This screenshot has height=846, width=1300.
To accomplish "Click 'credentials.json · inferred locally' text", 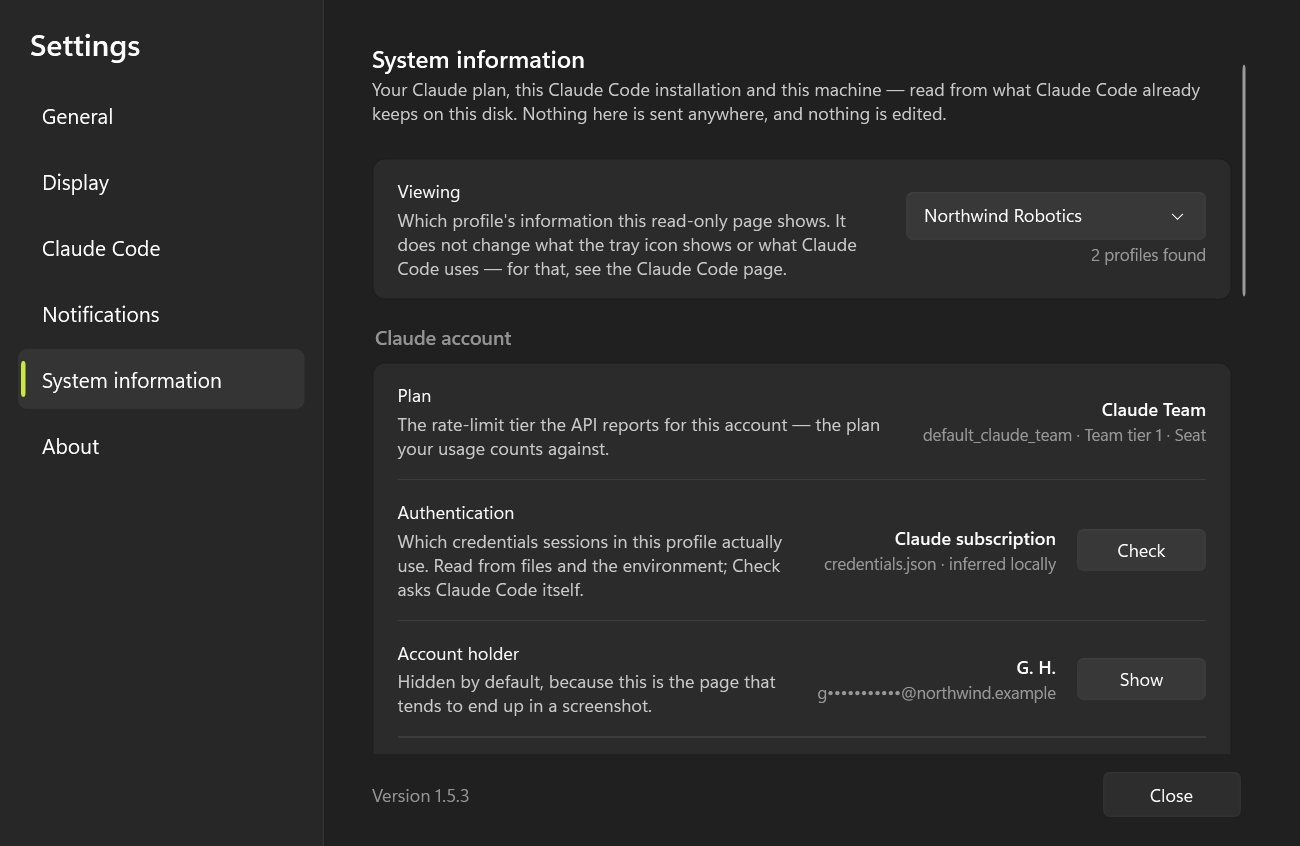I will (x=940, y=564).
